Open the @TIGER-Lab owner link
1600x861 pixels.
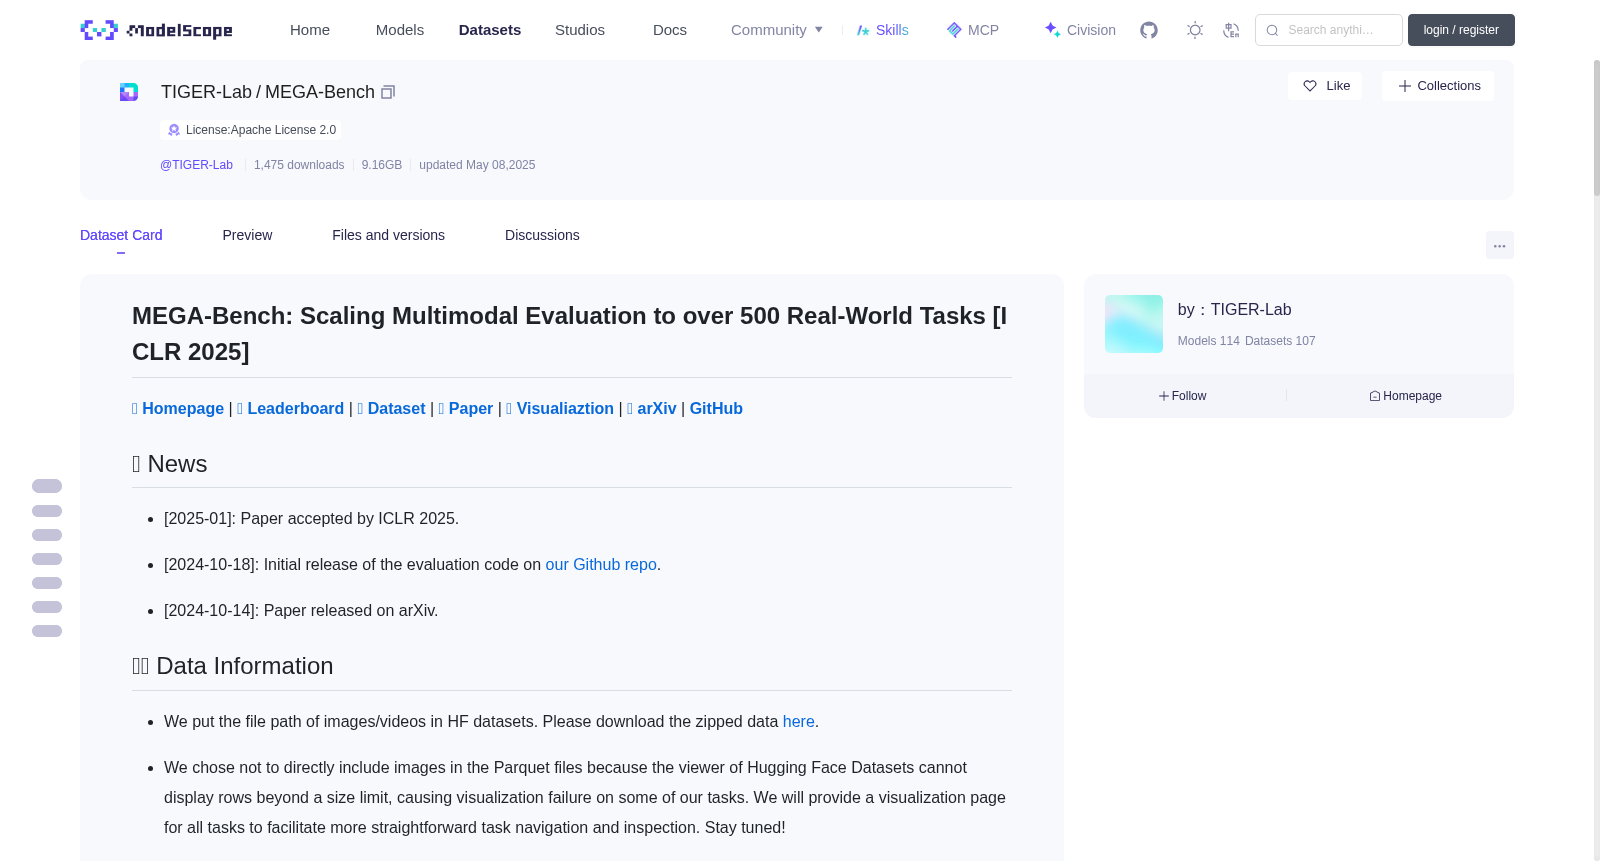coord(196,165)
